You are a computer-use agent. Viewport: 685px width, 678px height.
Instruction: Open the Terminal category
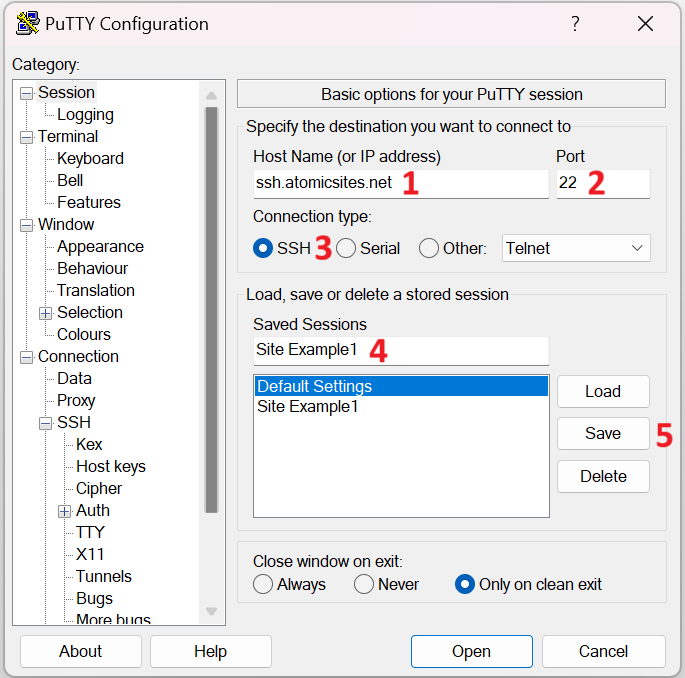coord(68,137)
